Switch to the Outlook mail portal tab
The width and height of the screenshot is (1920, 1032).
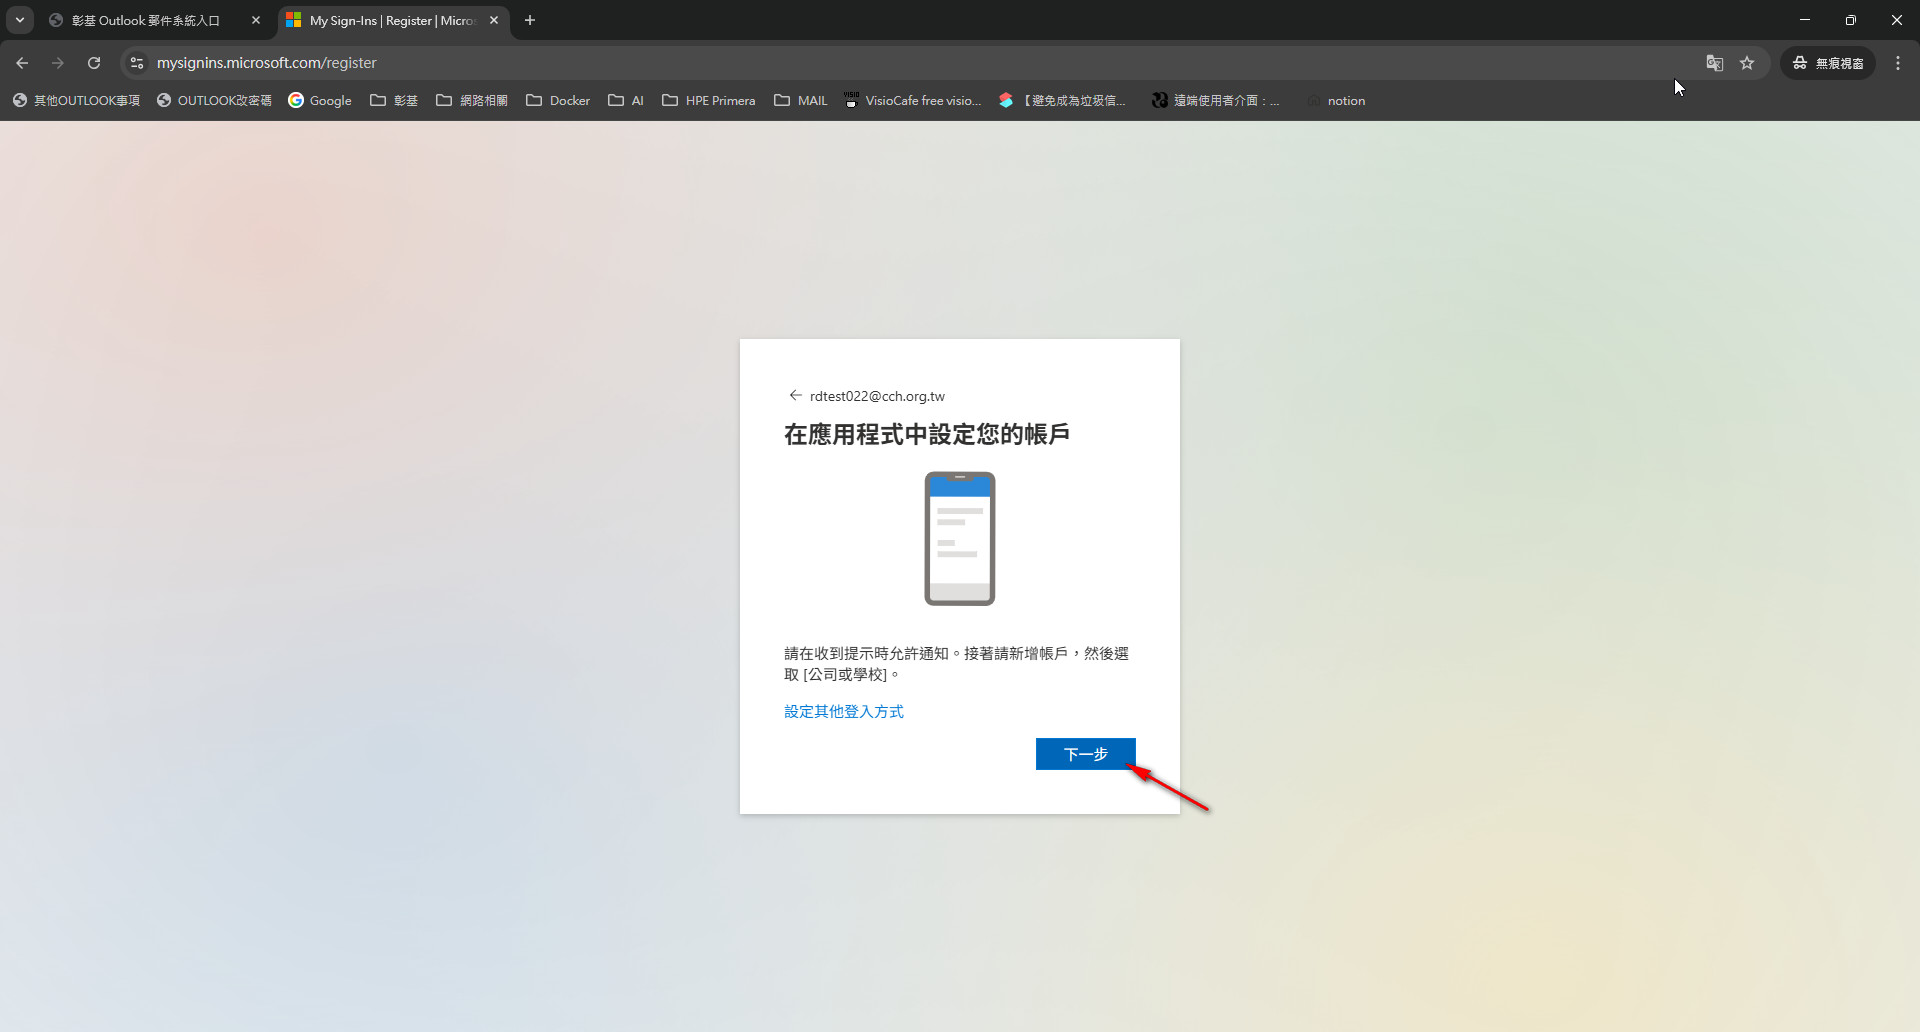[145, 20]
